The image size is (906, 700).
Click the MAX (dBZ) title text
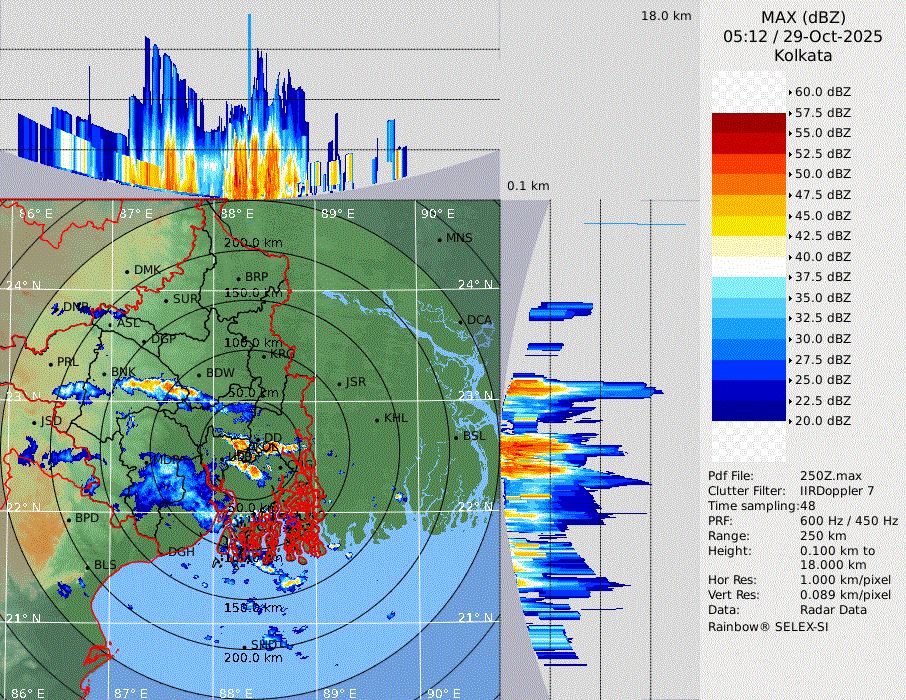(803, 17)
